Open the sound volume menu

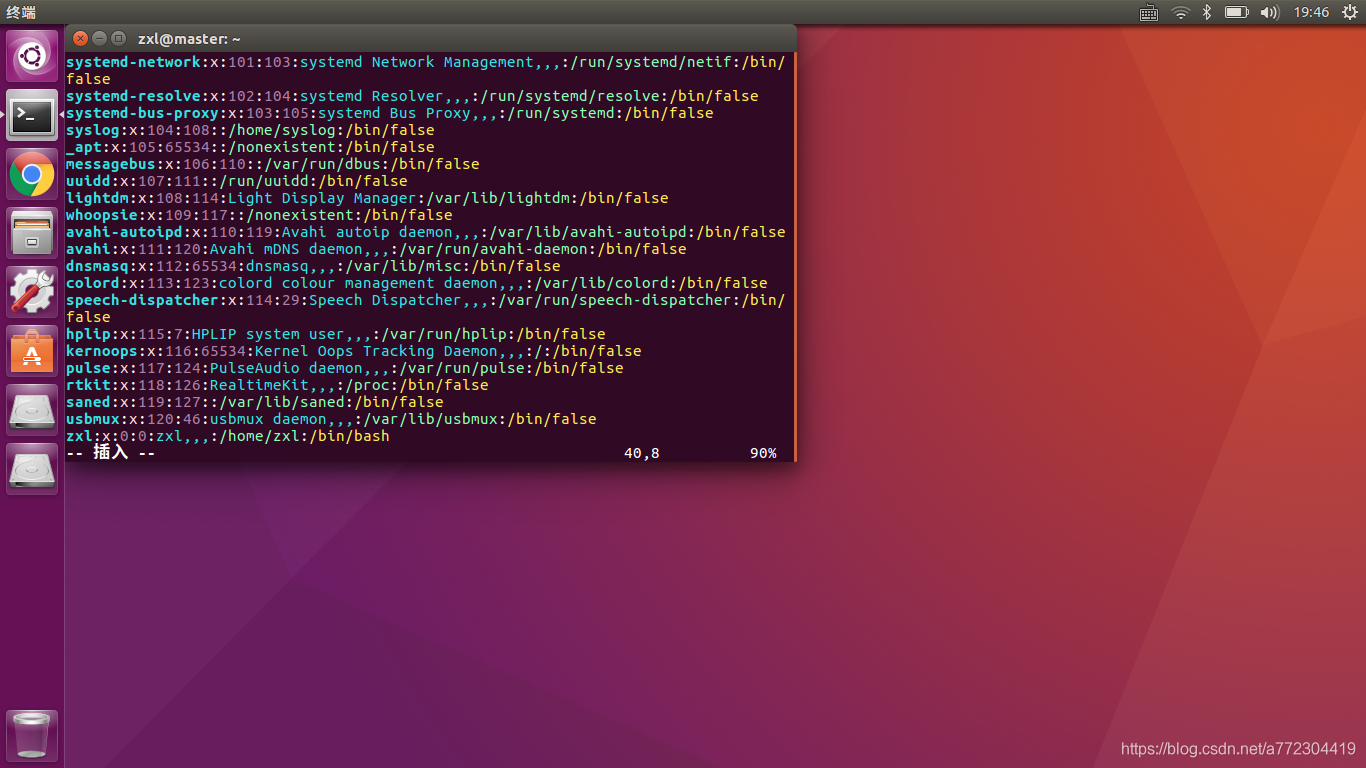tap(1270, 13)
